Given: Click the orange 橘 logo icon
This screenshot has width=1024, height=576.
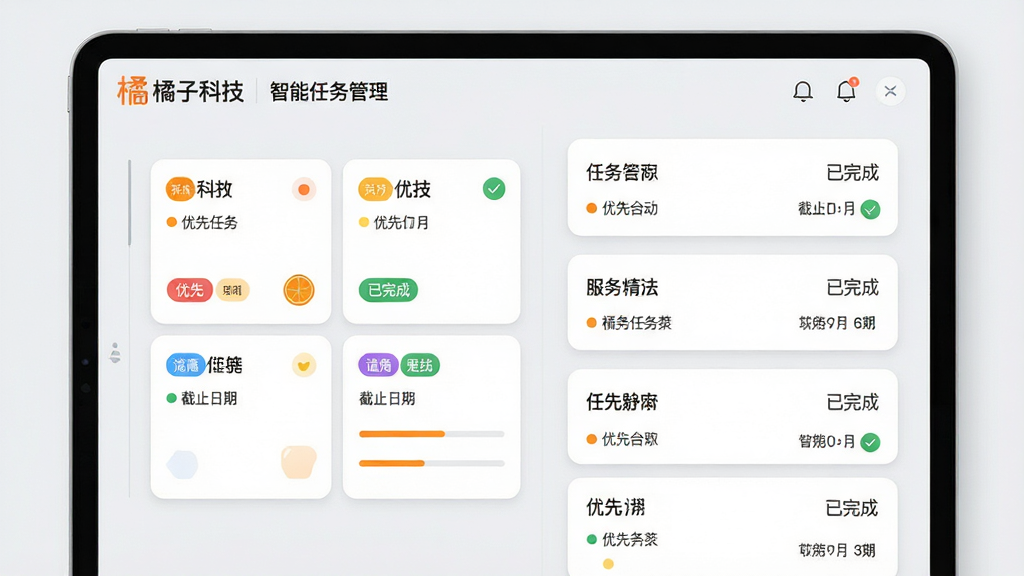Looking at the screenshot, I should tap(133, 91).
